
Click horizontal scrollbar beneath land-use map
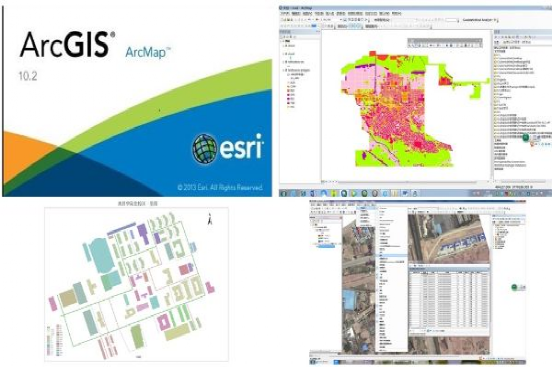pyautogui.click(x=406, y=182)
